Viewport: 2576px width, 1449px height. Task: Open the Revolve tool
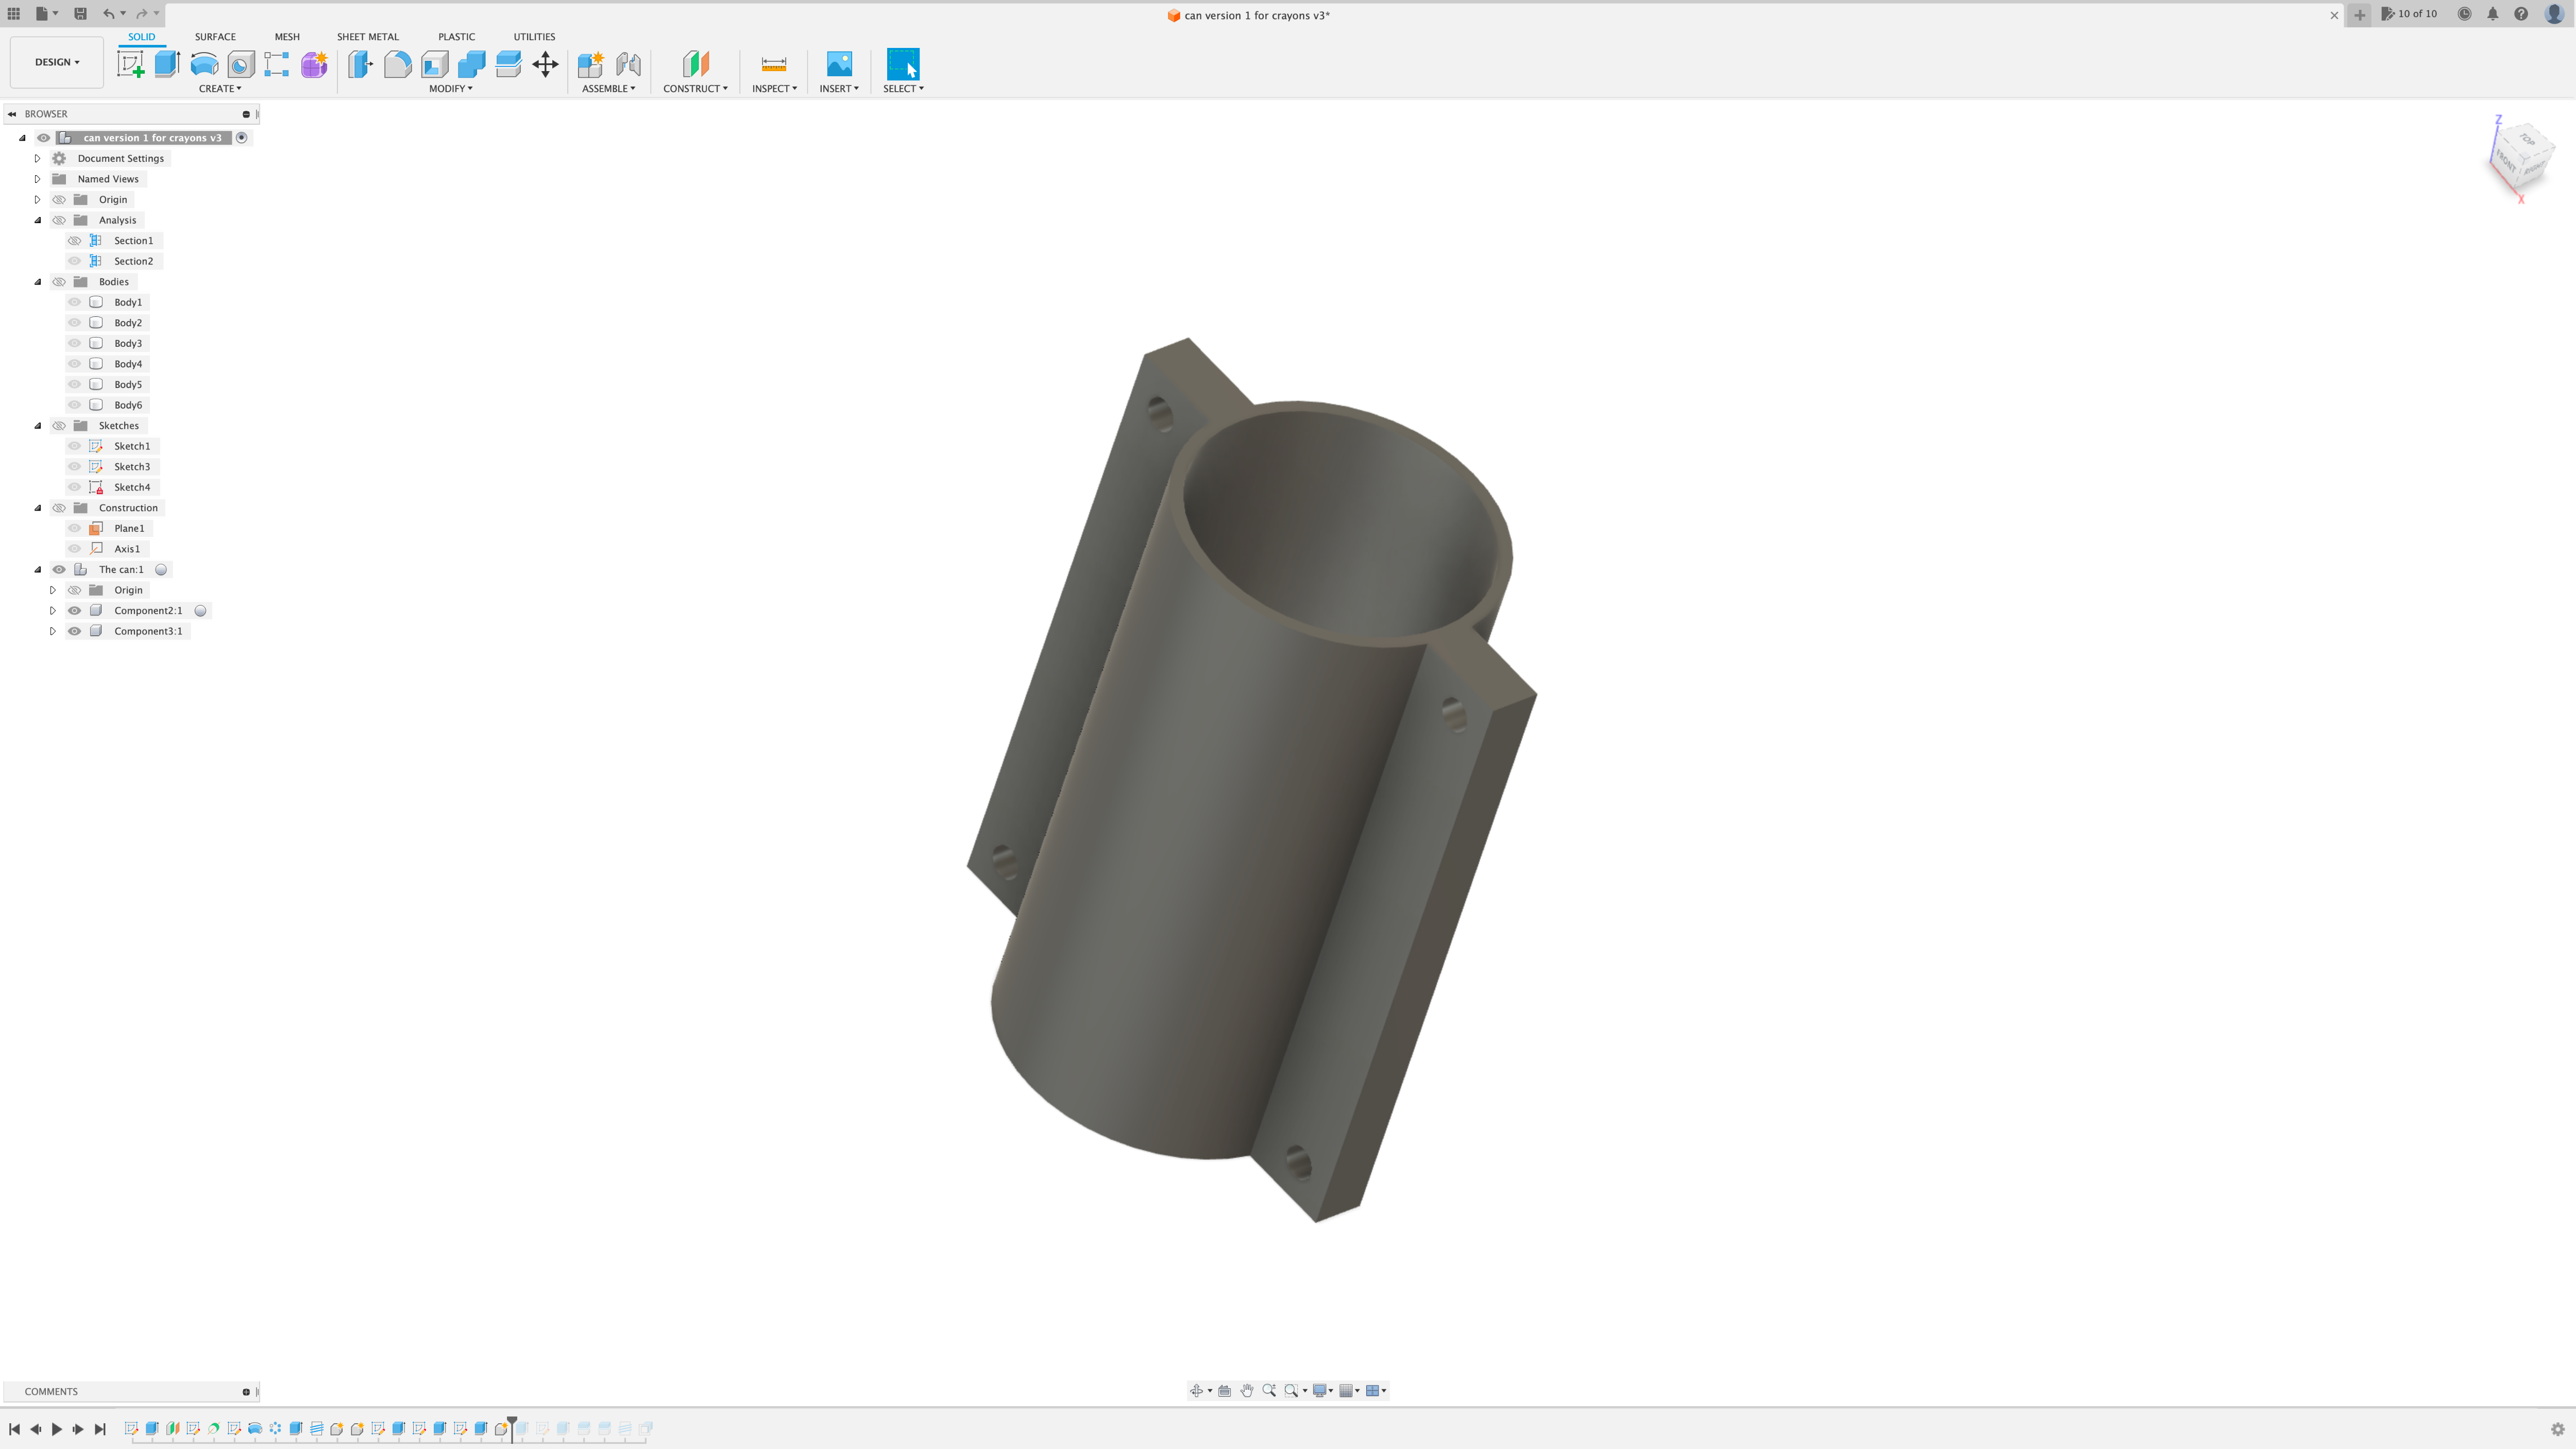204,64
